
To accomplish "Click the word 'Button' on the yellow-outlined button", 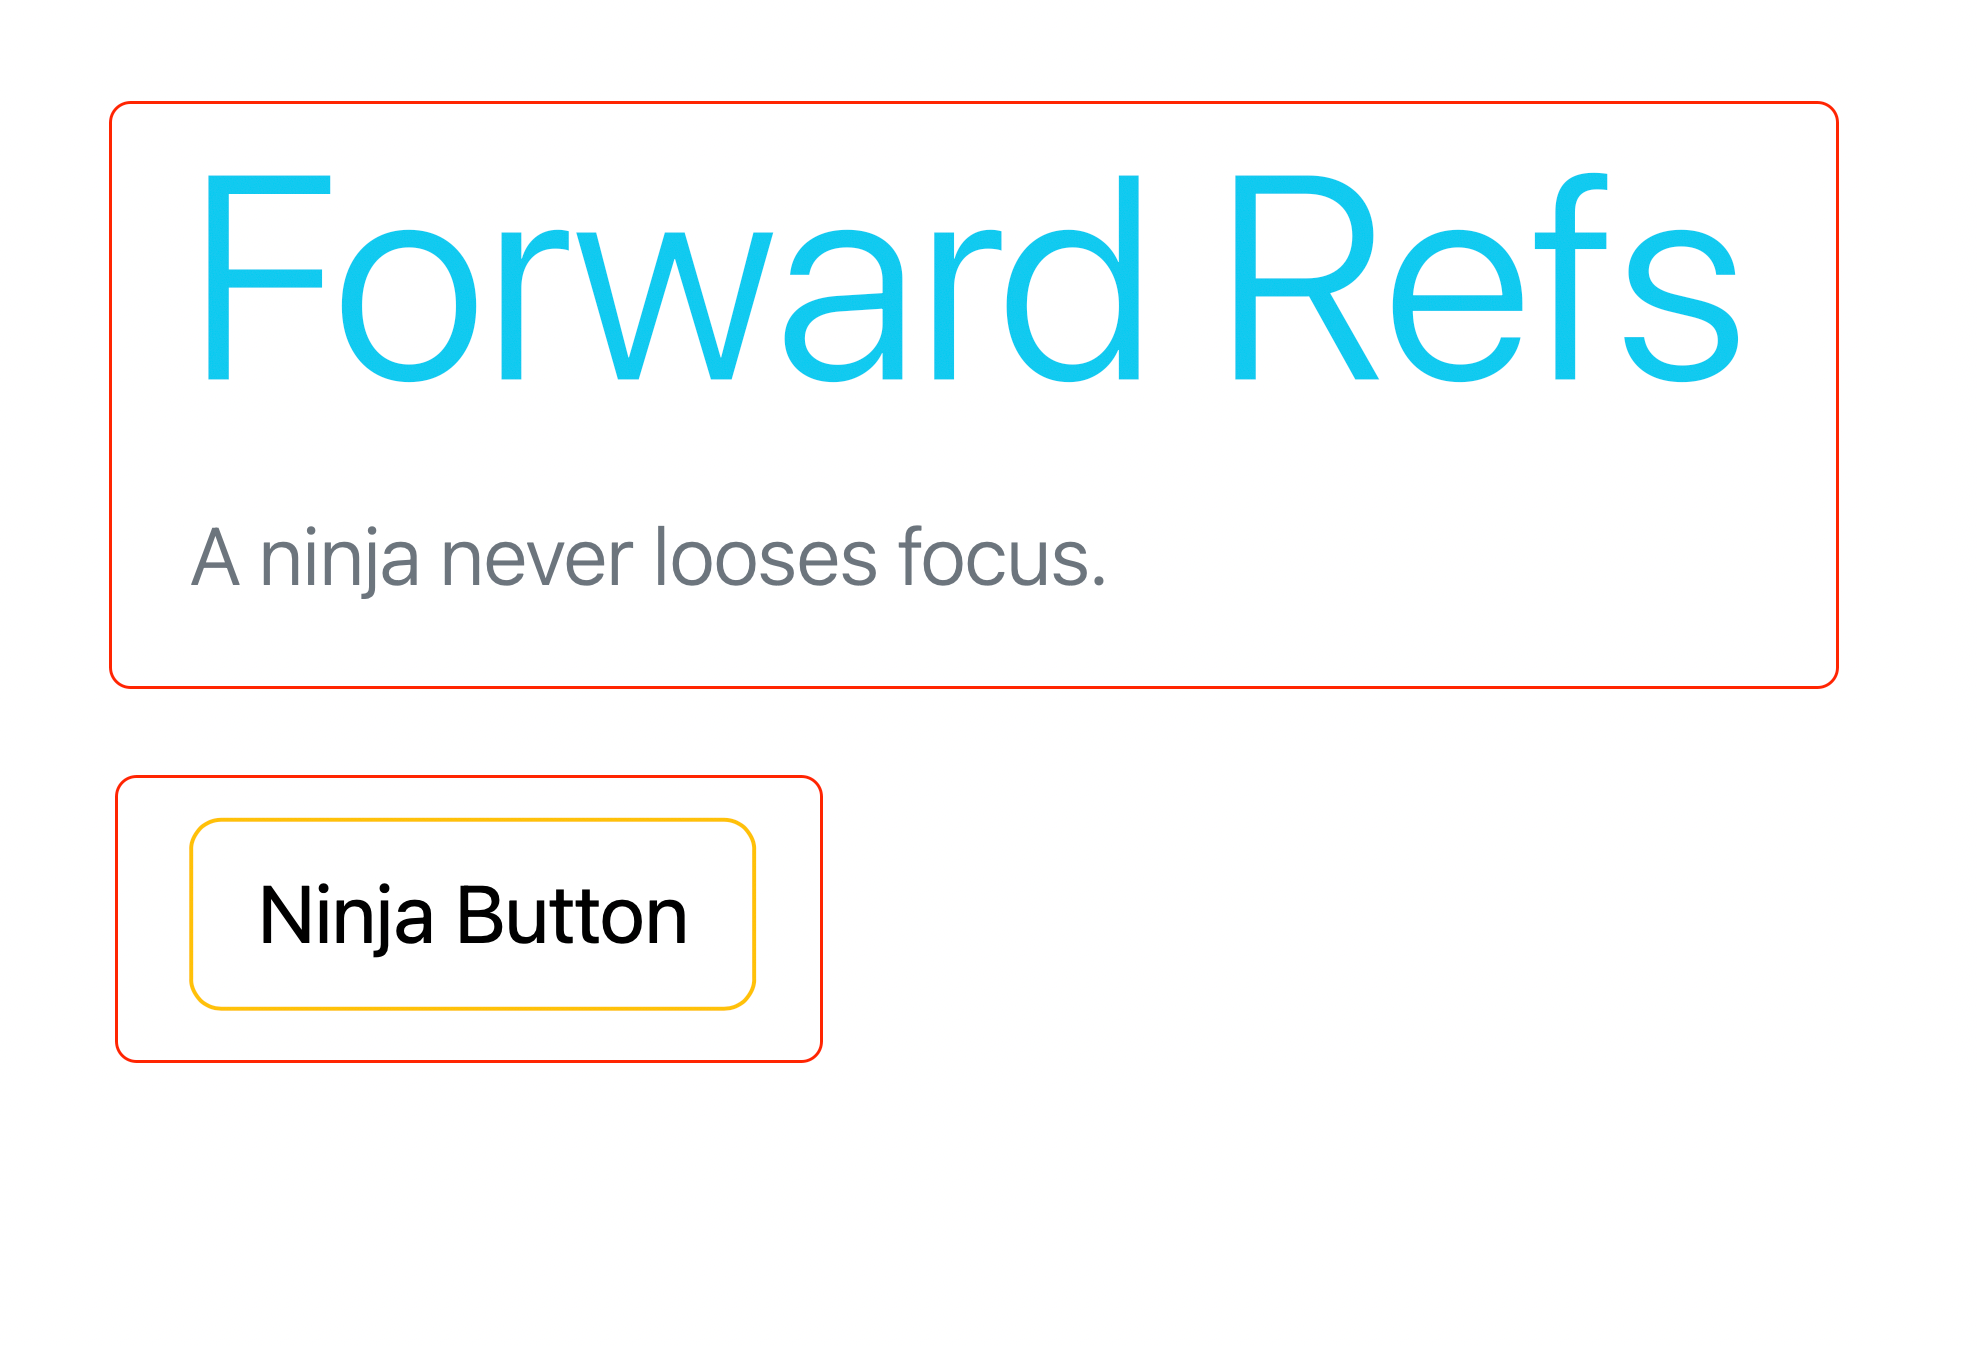I will coord(572,915).
